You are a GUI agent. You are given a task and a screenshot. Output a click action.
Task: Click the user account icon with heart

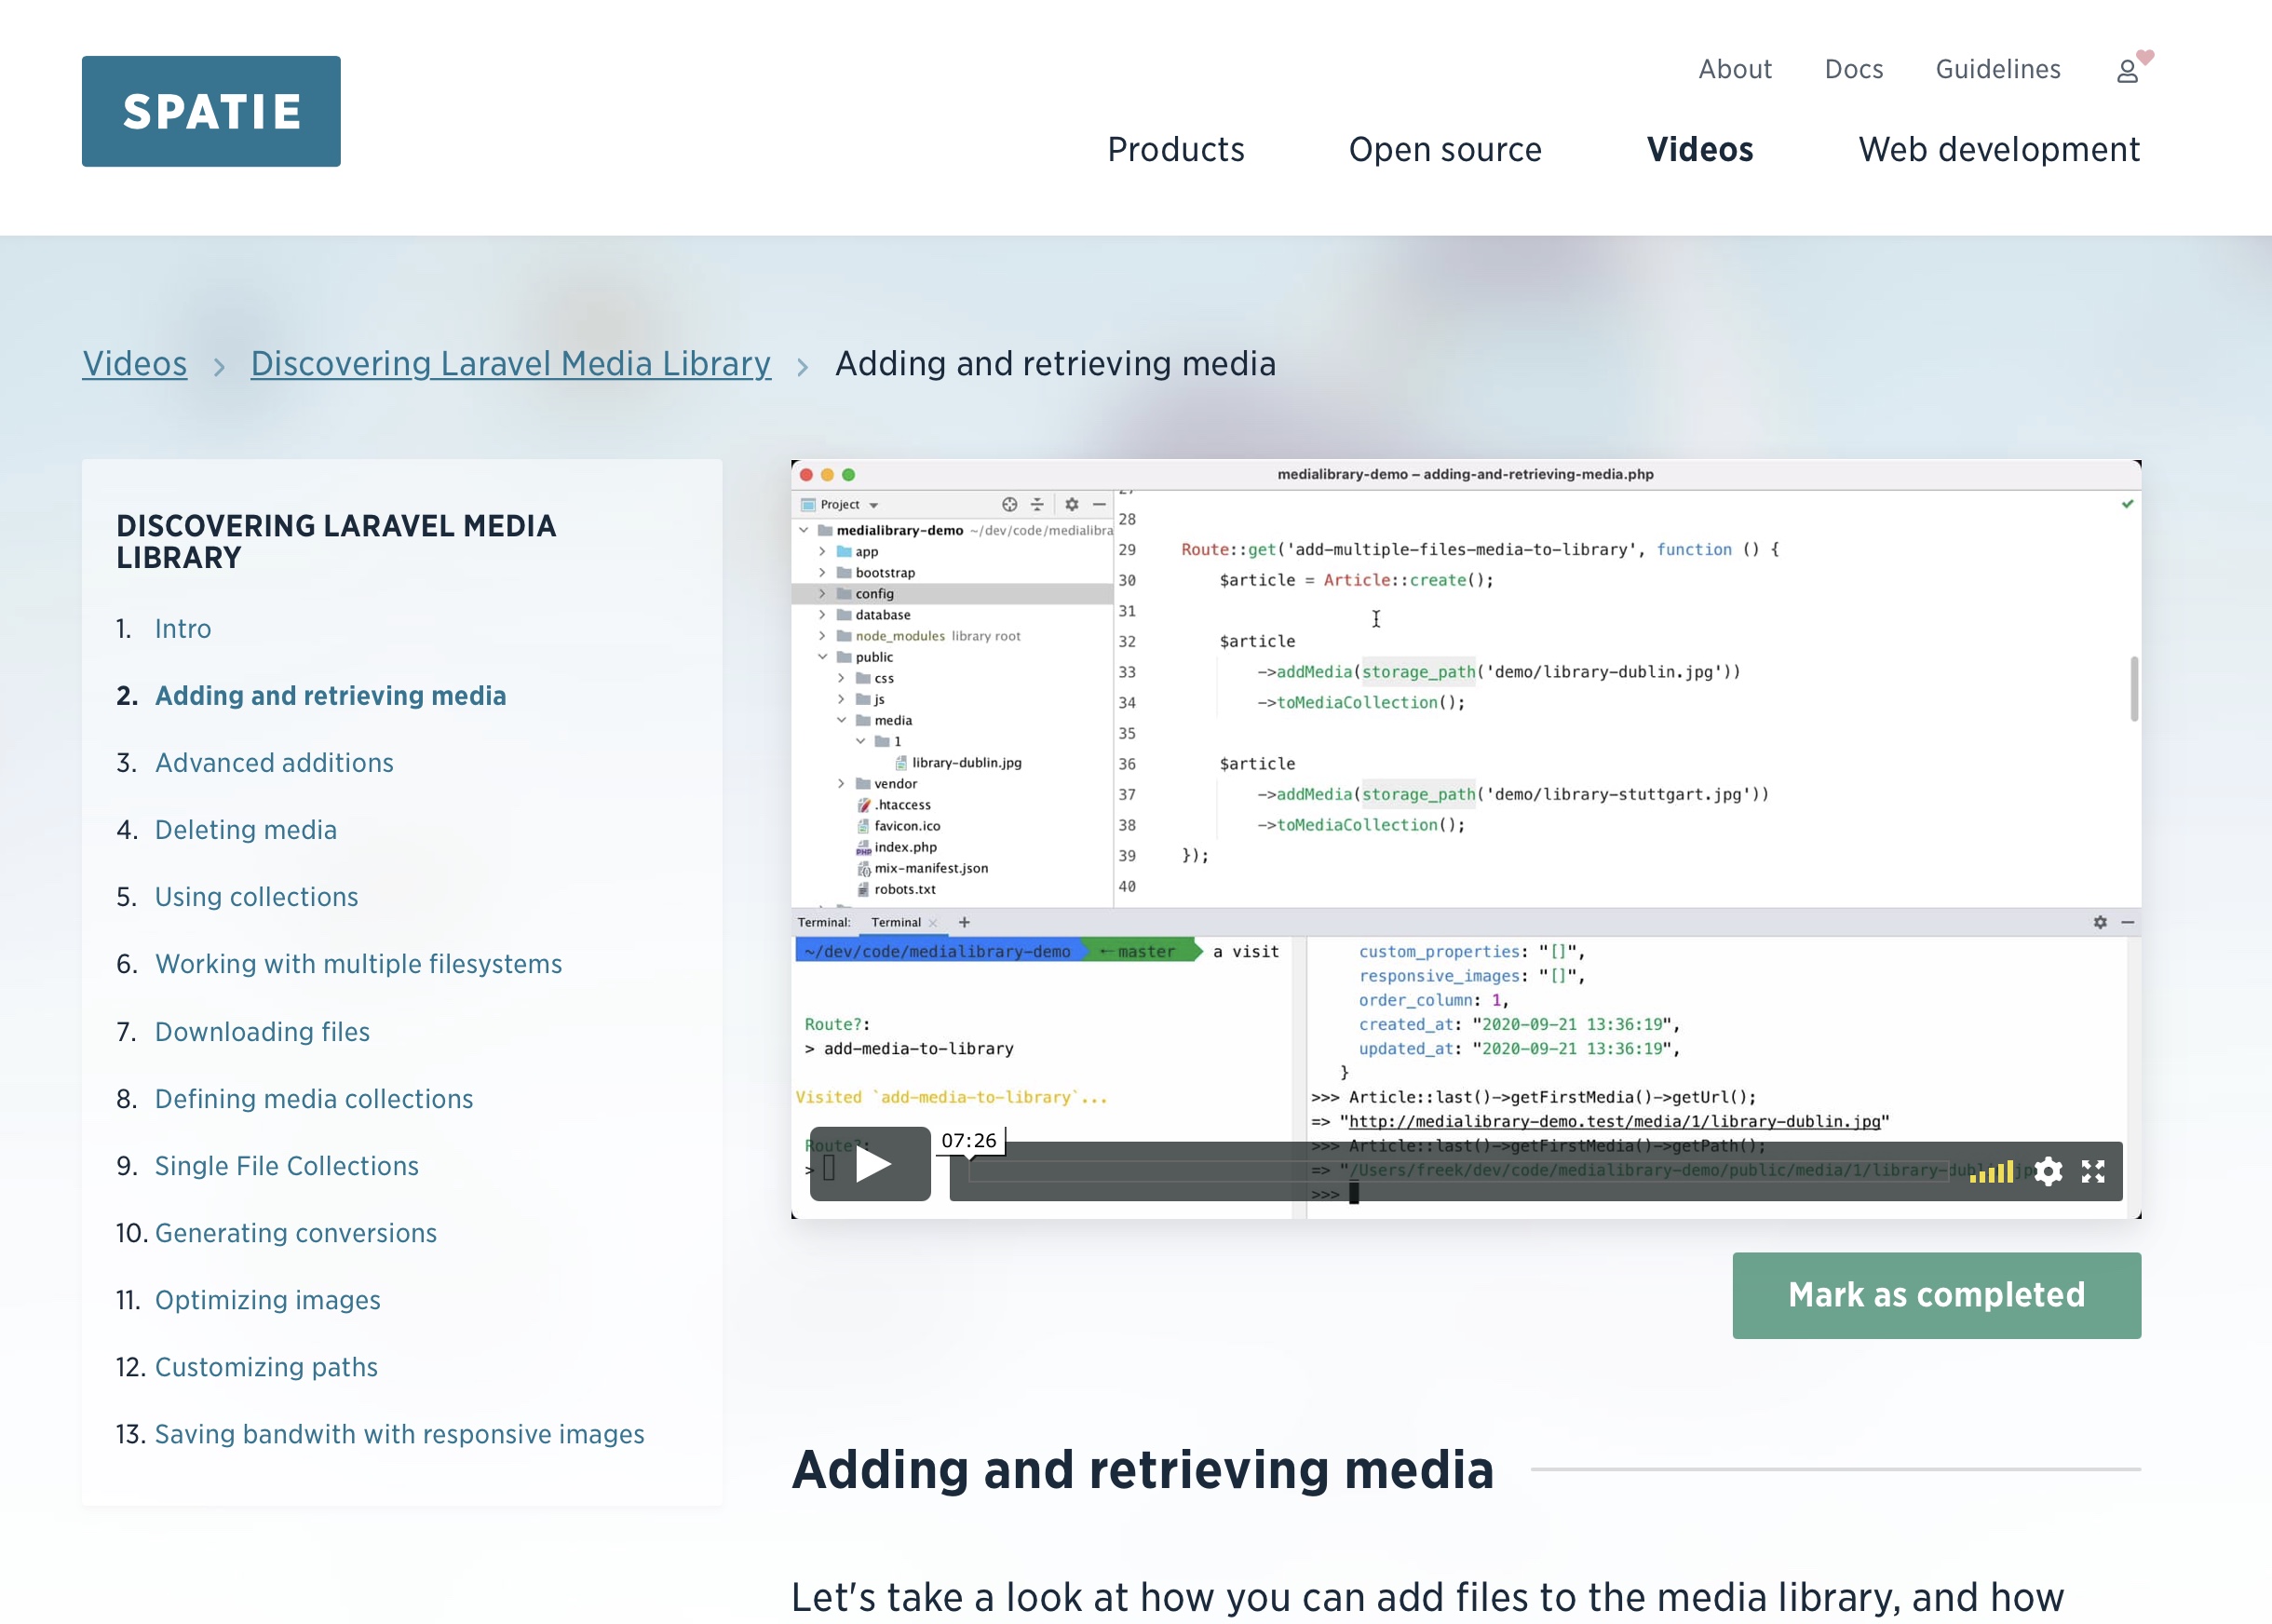(x=2129, y=69)
